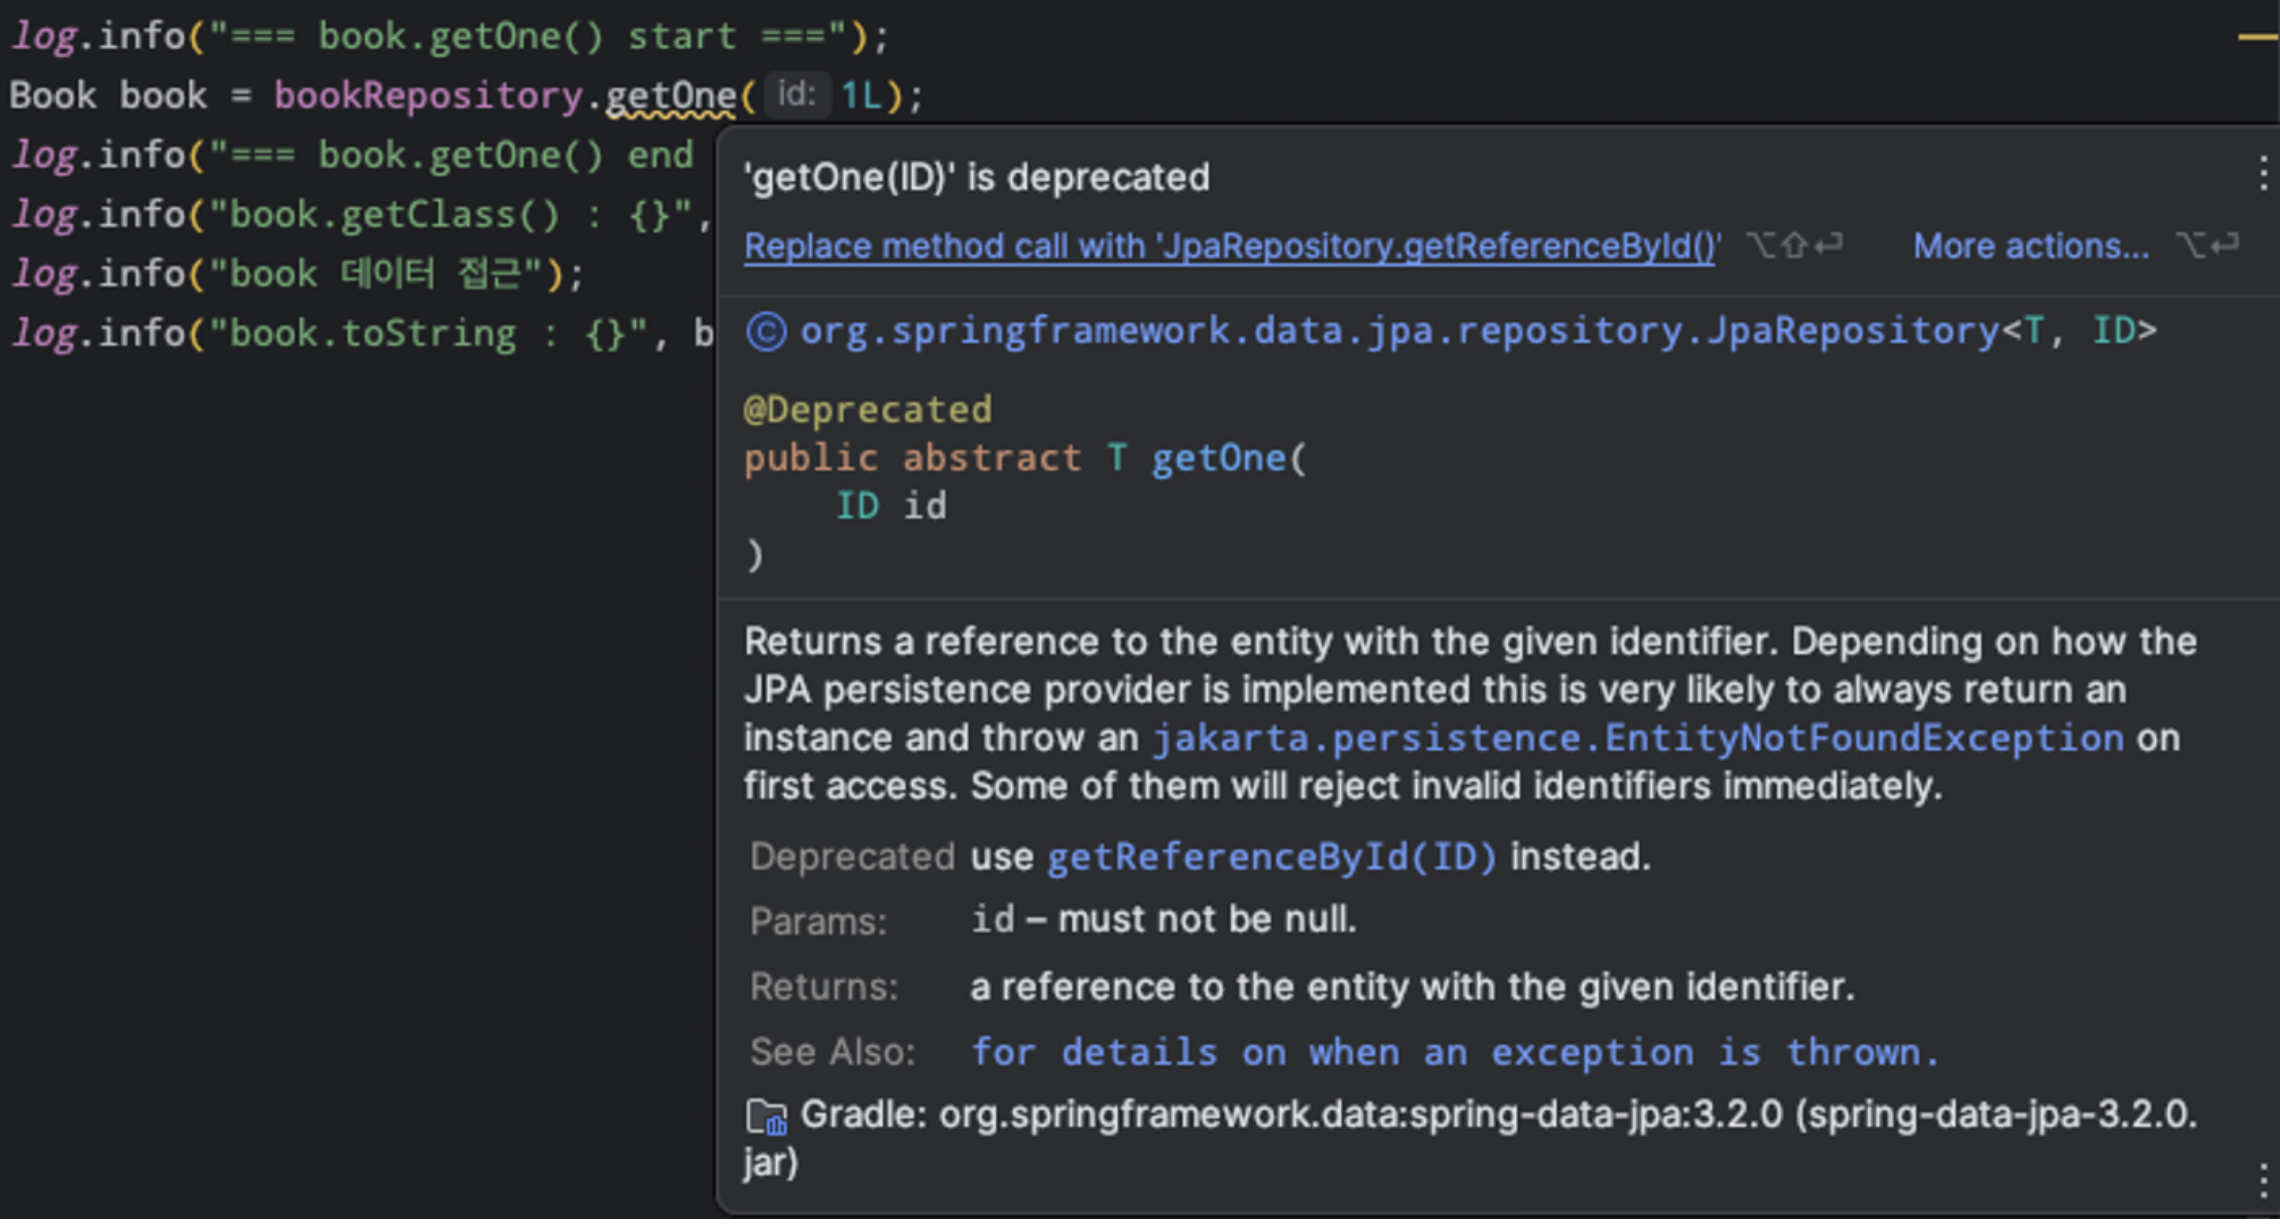Apply Replace method call with getReferenceById quick fix
This screenshot has height=1224, width=2280.
point(1232,246)
